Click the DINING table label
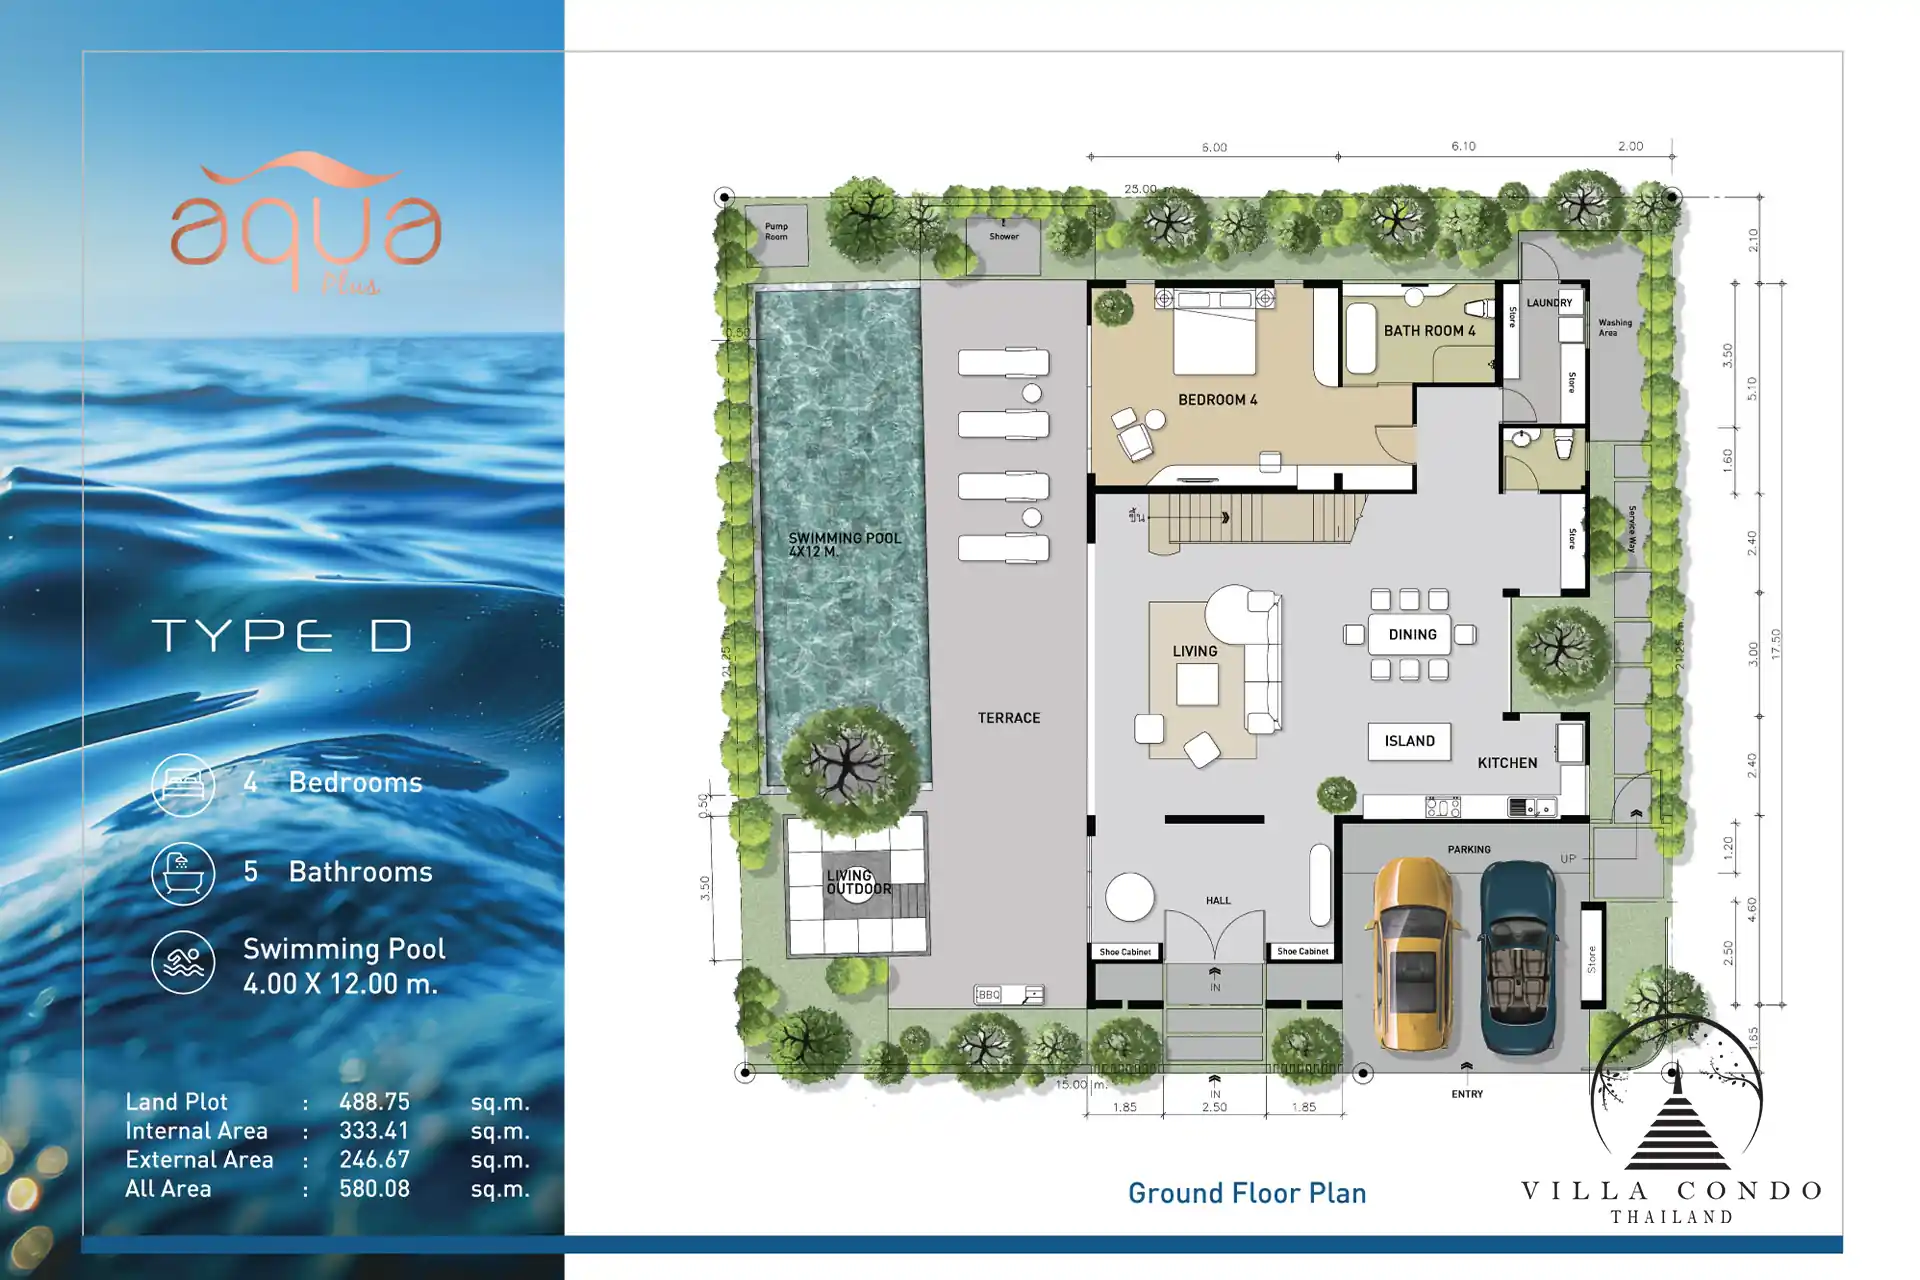Screen dimensions: 1920x1280 pyautogui.click(x=1411, y=635)
